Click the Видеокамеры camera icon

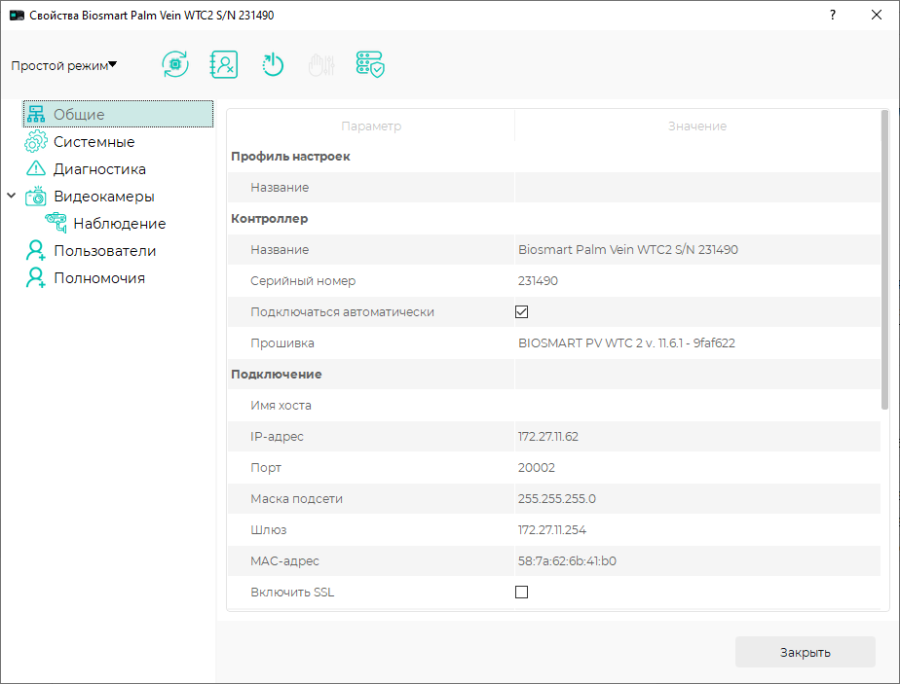point(36,196)
